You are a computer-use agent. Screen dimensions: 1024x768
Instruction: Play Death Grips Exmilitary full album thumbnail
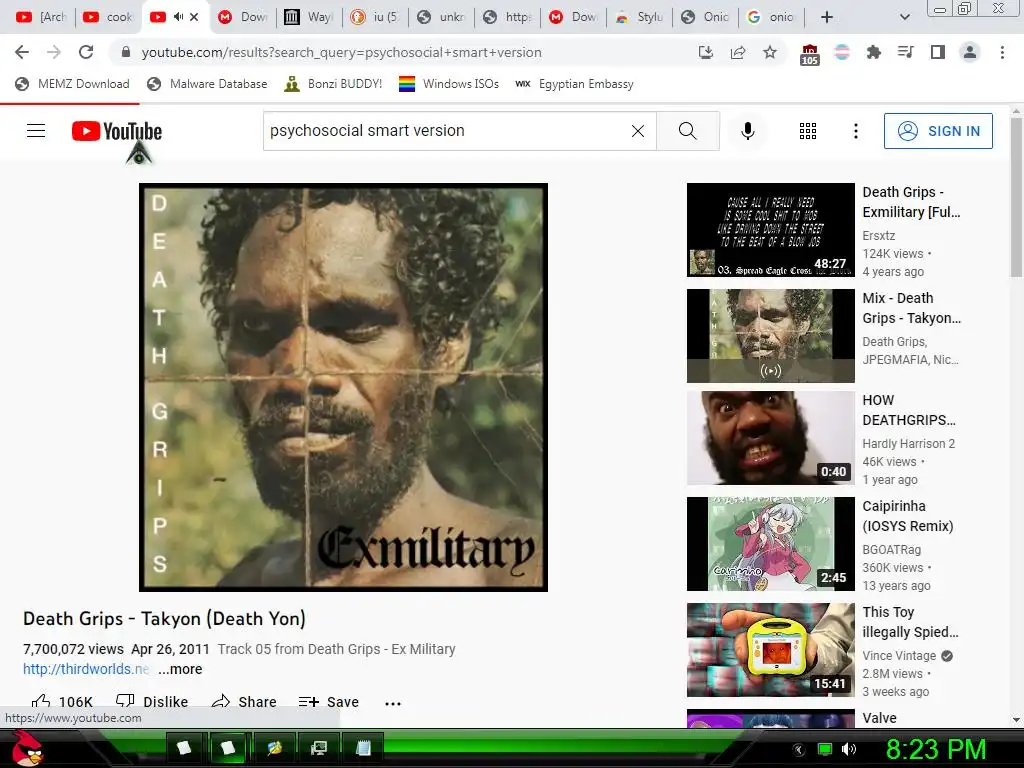[x=771, y=230]
